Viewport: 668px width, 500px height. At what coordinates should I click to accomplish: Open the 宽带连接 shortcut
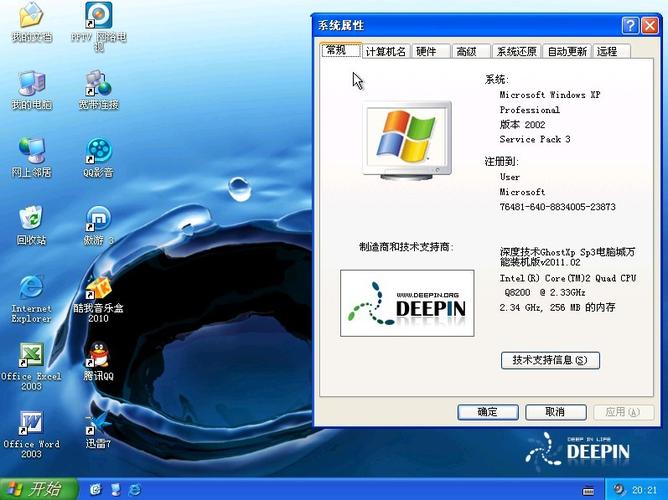point(98,90)
